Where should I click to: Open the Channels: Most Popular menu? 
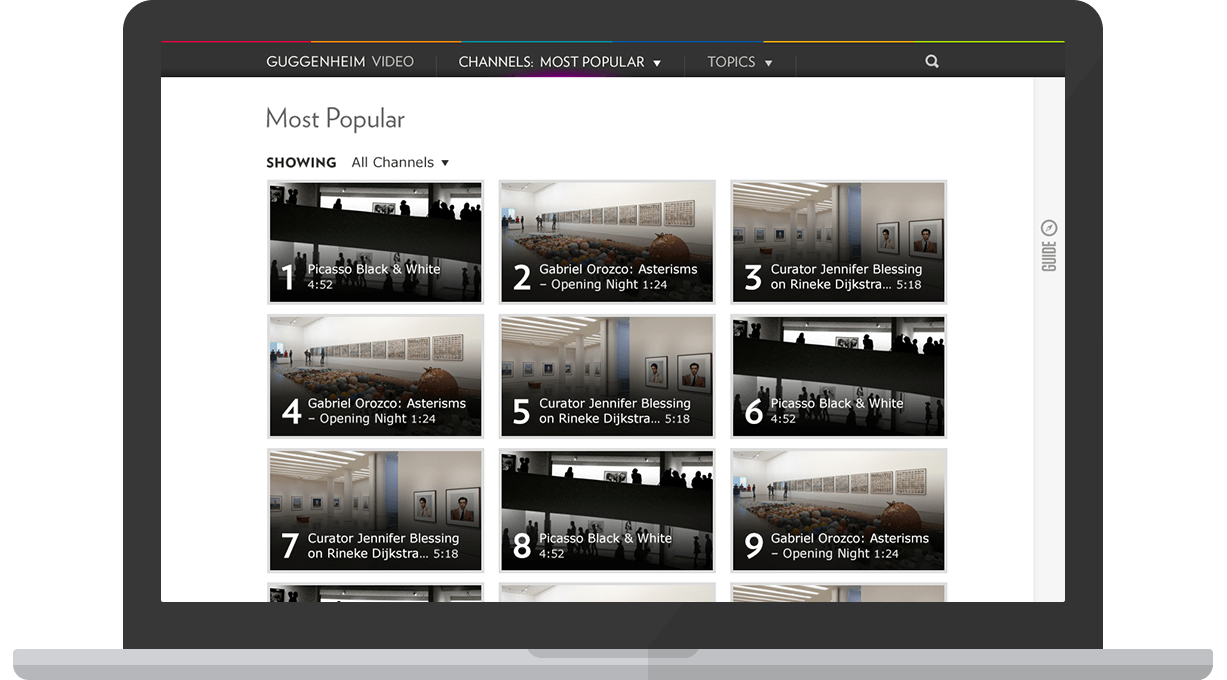(x=551, y=62)
